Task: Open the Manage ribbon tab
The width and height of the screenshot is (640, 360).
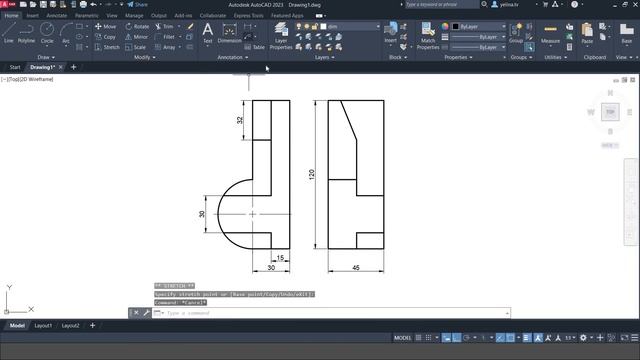Action: [134, 16]
